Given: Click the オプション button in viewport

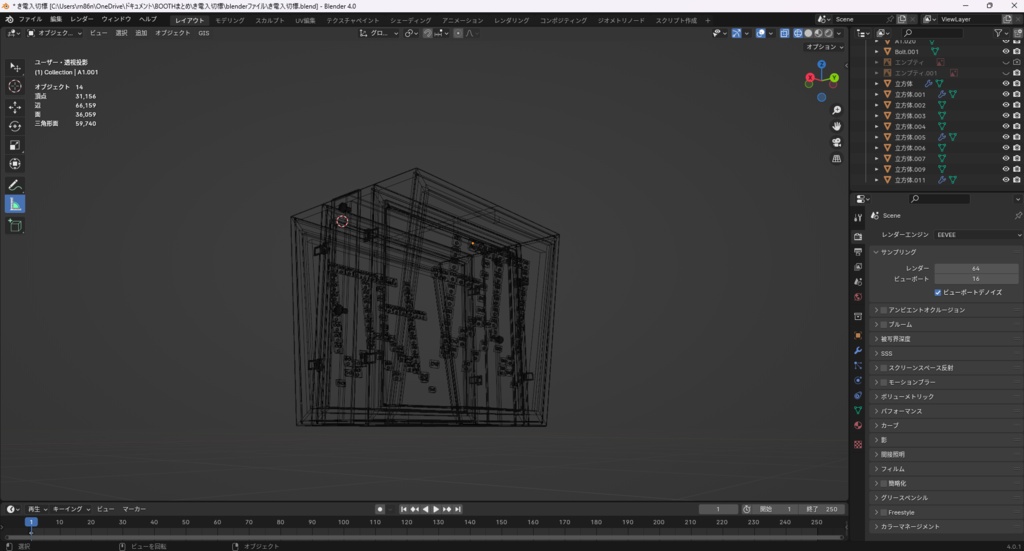Looking at the screenshot, I should coord(825,47).
